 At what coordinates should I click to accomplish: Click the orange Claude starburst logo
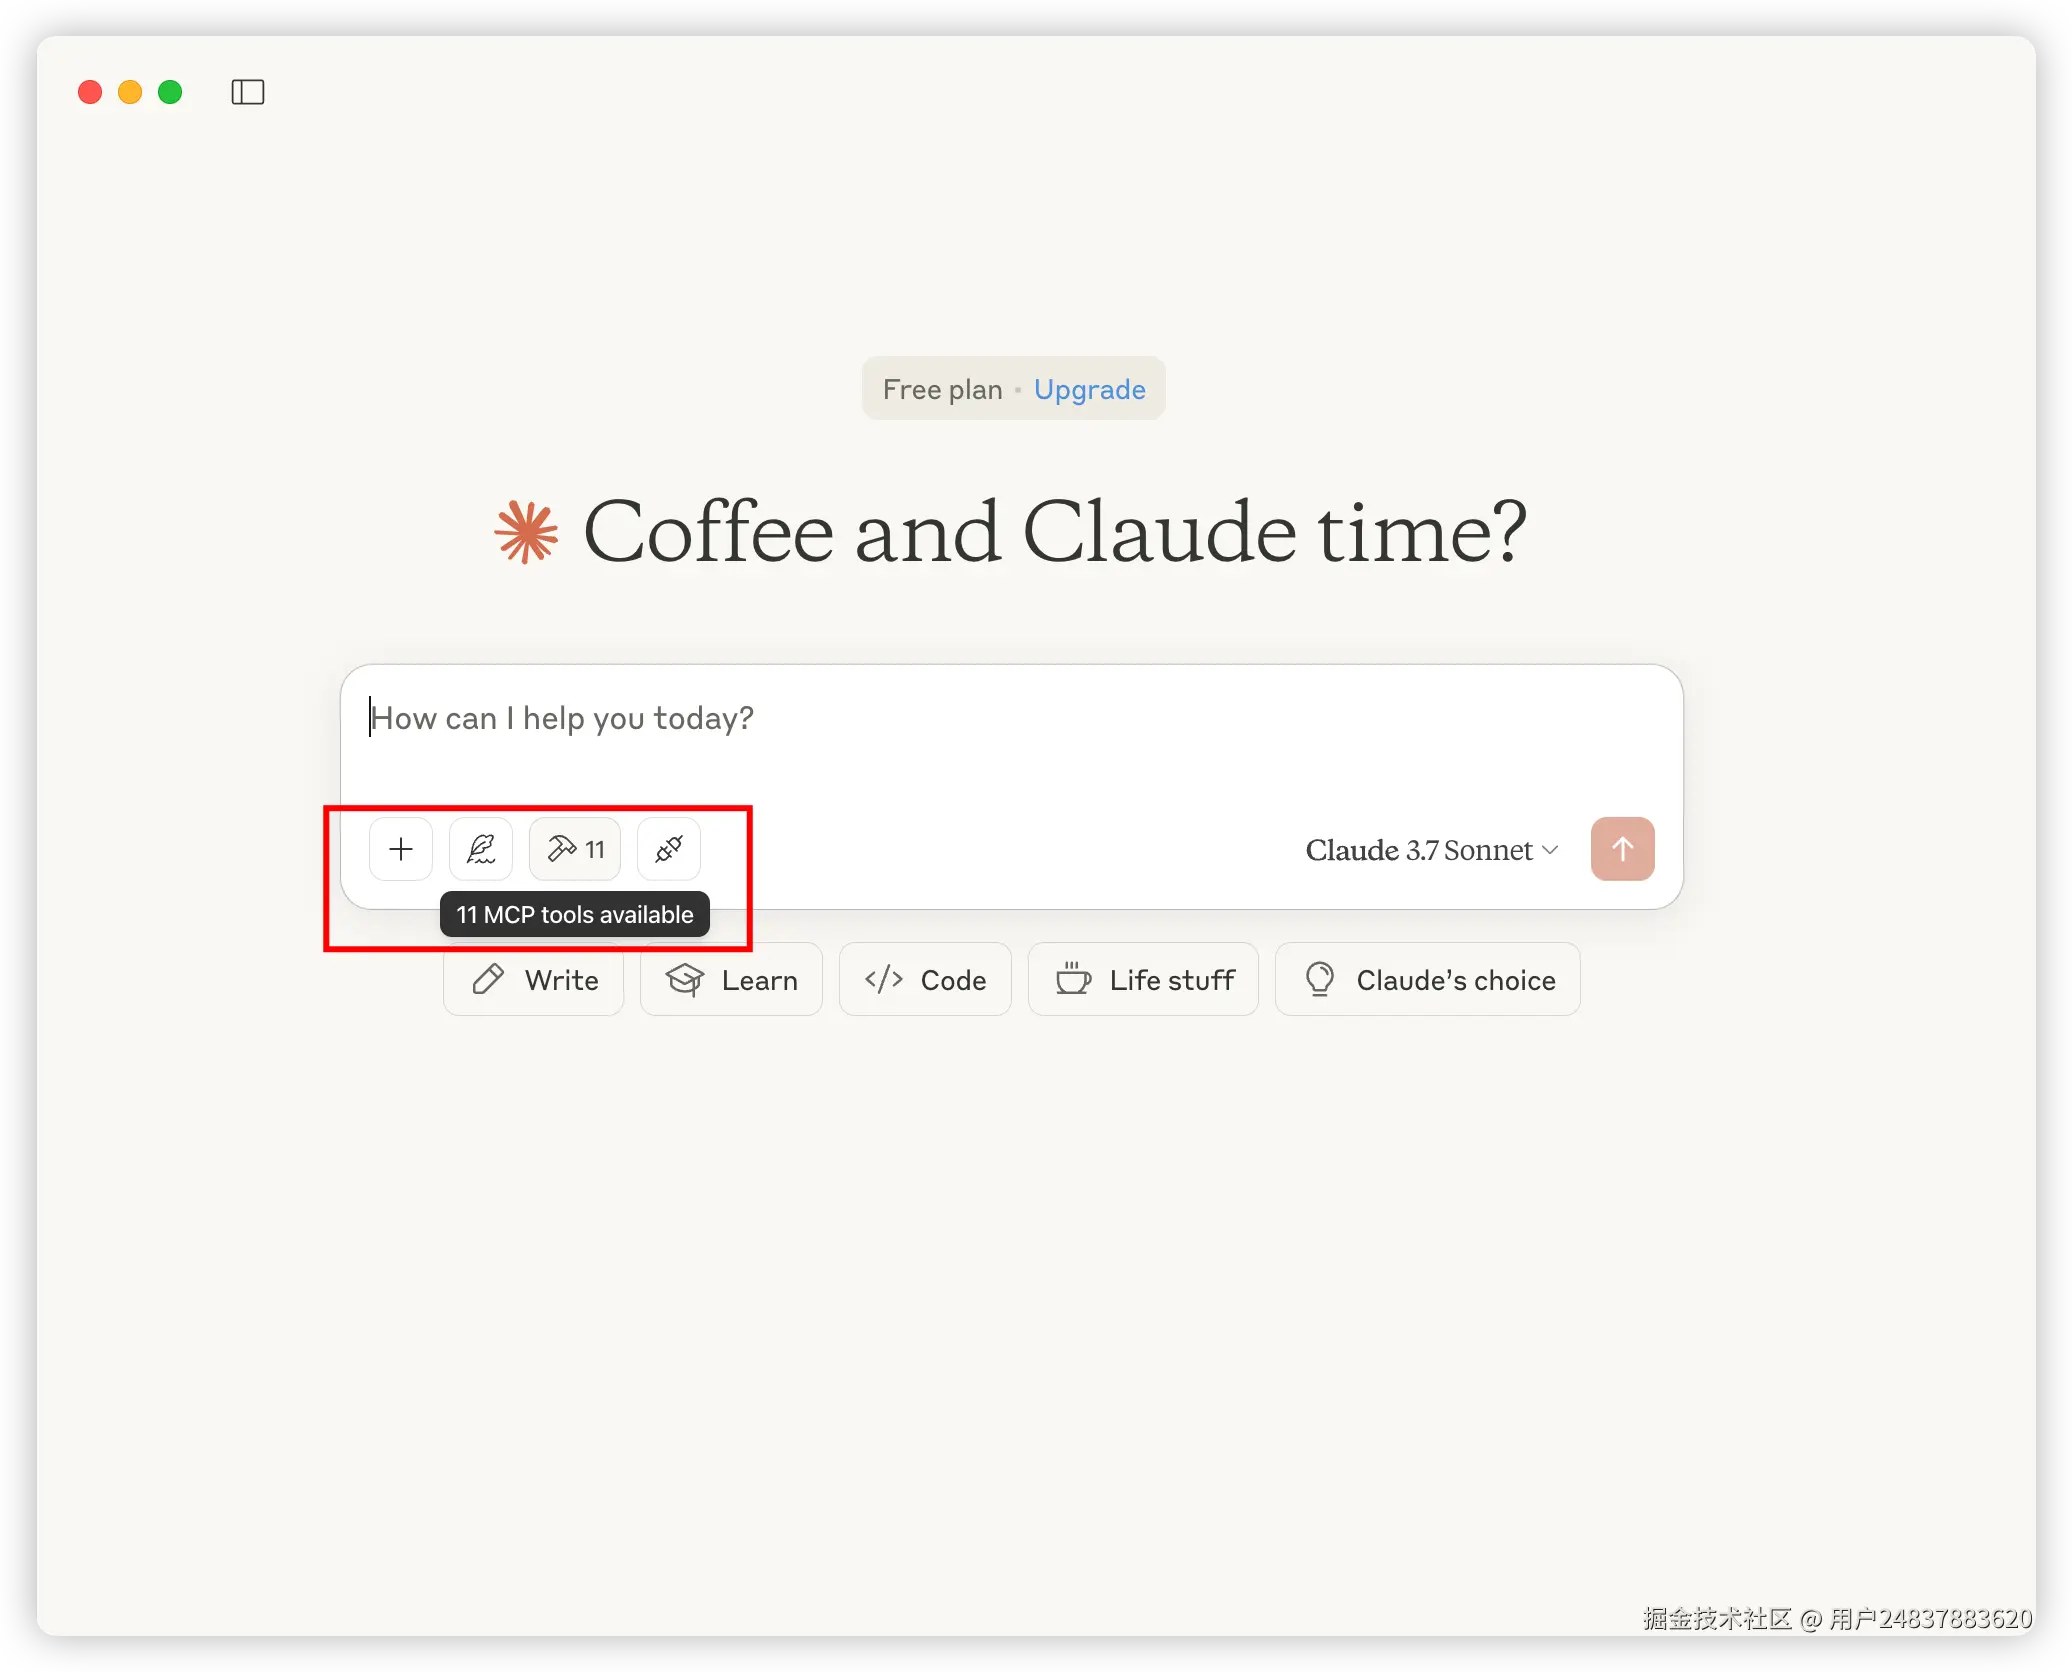pos(526,532)
